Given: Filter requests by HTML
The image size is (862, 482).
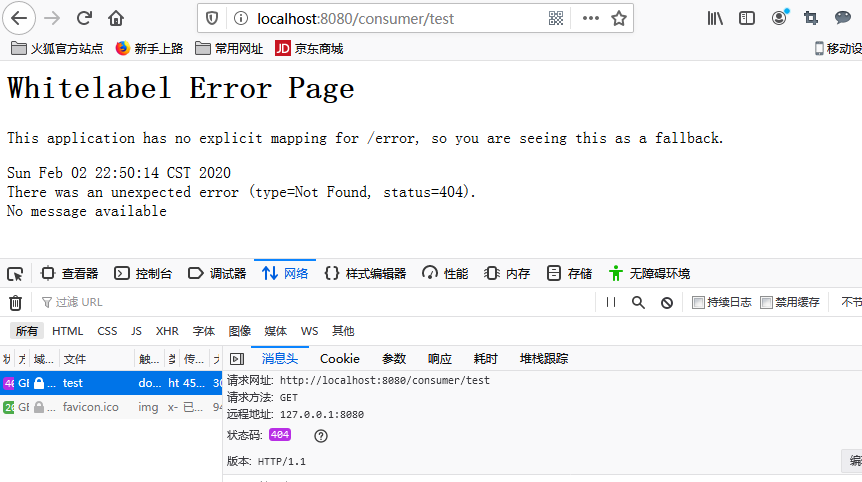Looking at the screenshot, I should 68,331.
